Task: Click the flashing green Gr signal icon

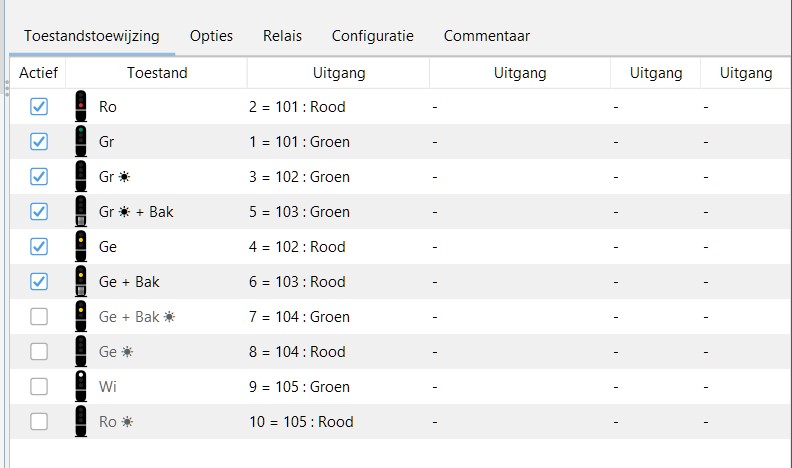Action: (x=81, y=177)
